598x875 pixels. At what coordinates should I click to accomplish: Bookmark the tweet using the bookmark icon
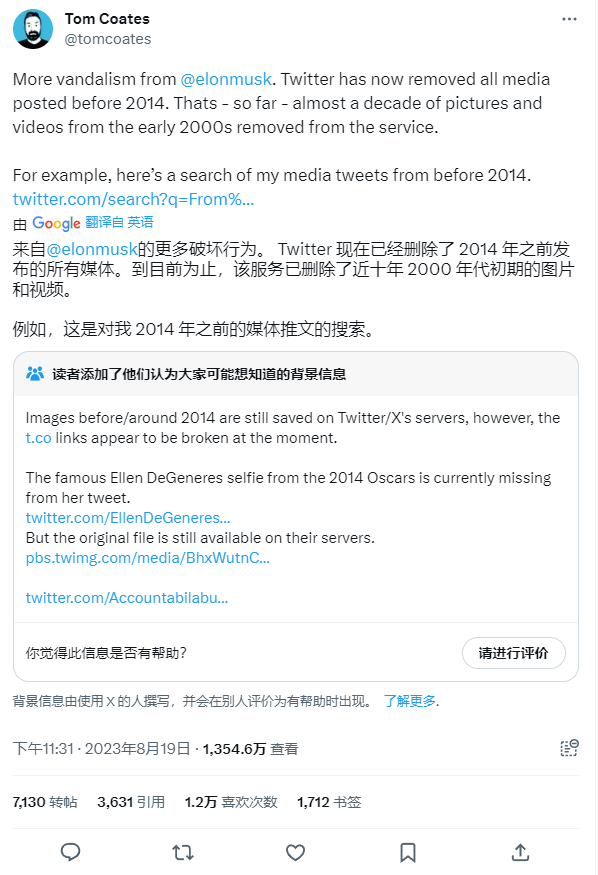408,852
